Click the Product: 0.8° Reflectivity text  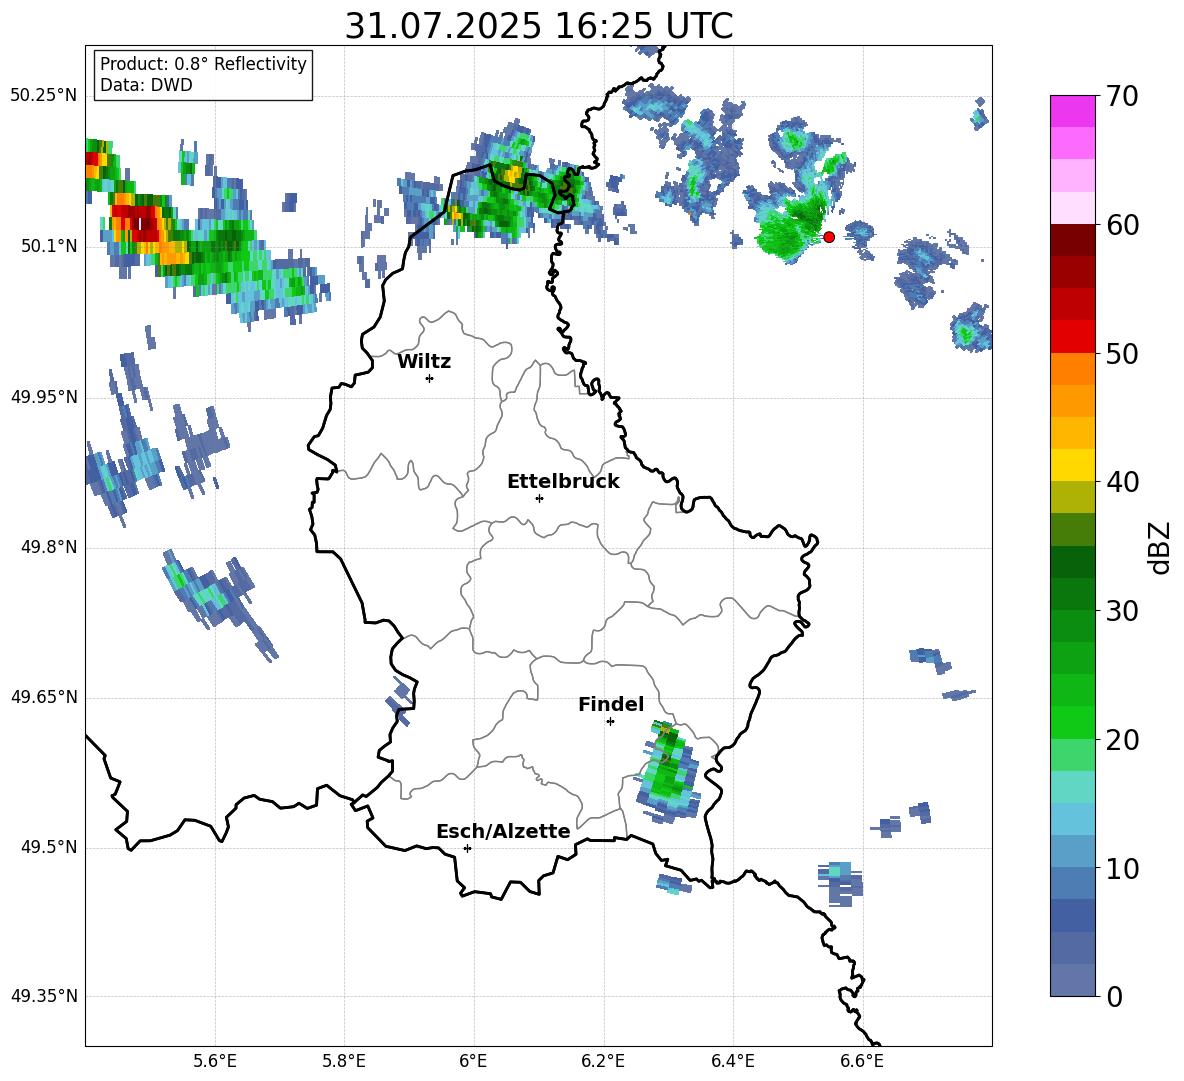(x=203, y=64)
